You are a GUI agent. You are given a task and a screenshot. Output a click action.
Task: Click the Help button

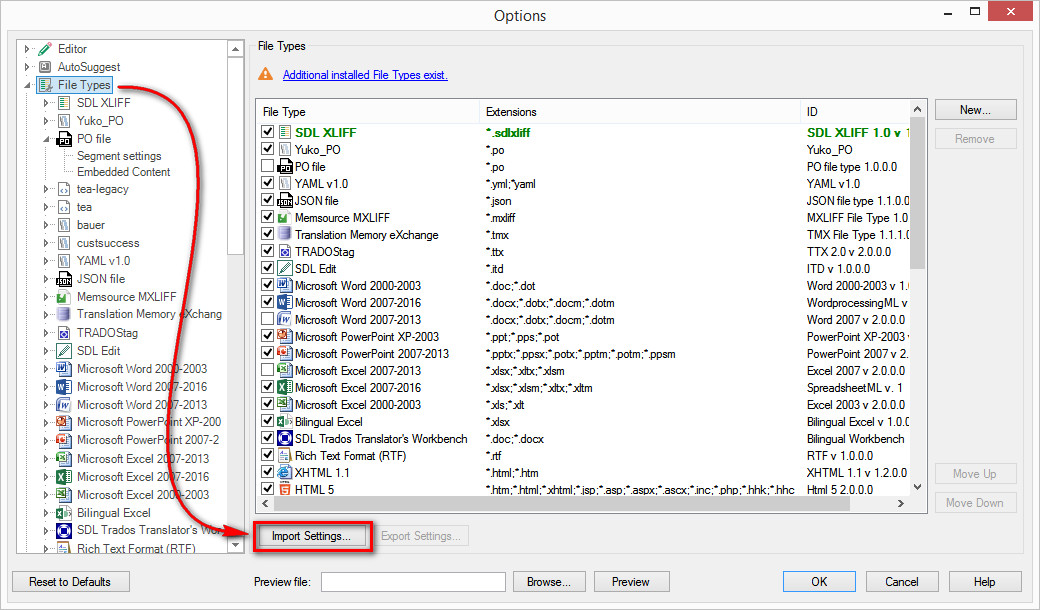click(x=984, y=581)
